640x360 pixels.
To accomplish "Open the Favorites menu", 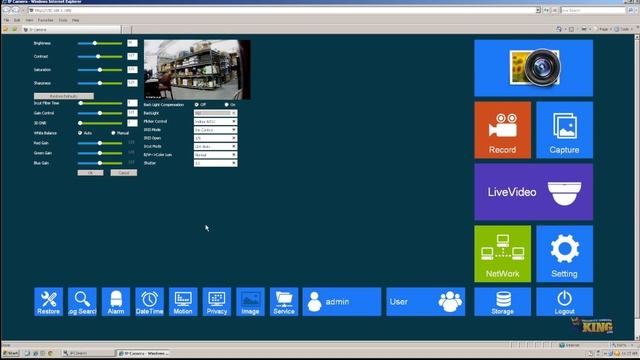I will pyautogui.click(x=45, y=20).
